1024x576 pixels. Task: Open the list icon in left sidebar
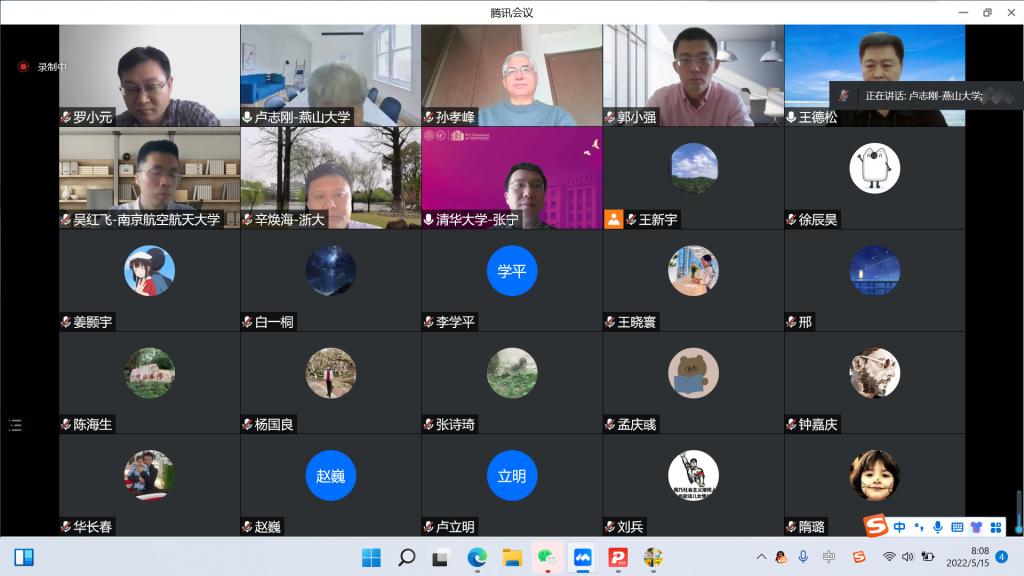15,425
